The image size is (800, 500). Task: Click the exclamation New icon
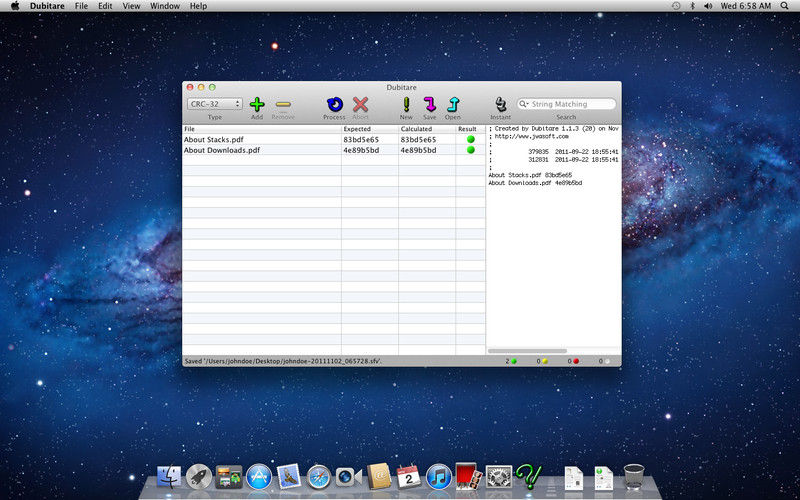(406, 105)
